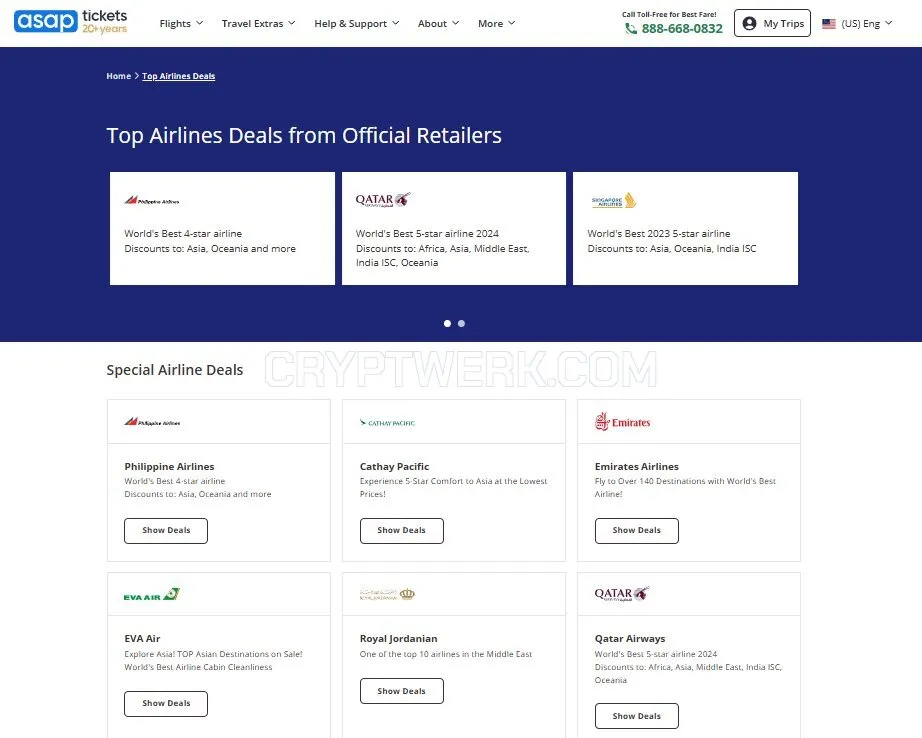The image size is (922, 738).
Task: Show Deals for Qatar Airways
Action: [x=637, y=716]
